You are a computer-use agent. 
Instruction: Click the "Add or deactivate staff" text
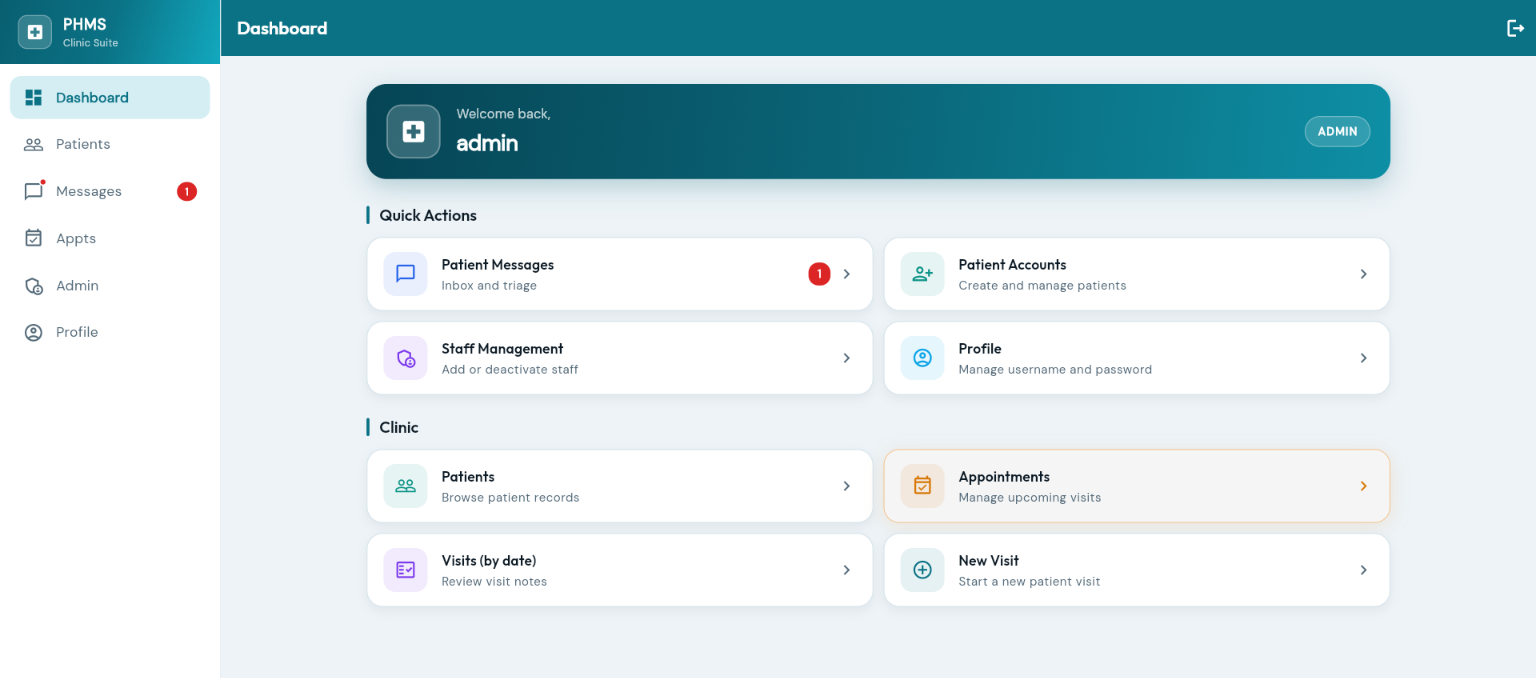(510, 369)
